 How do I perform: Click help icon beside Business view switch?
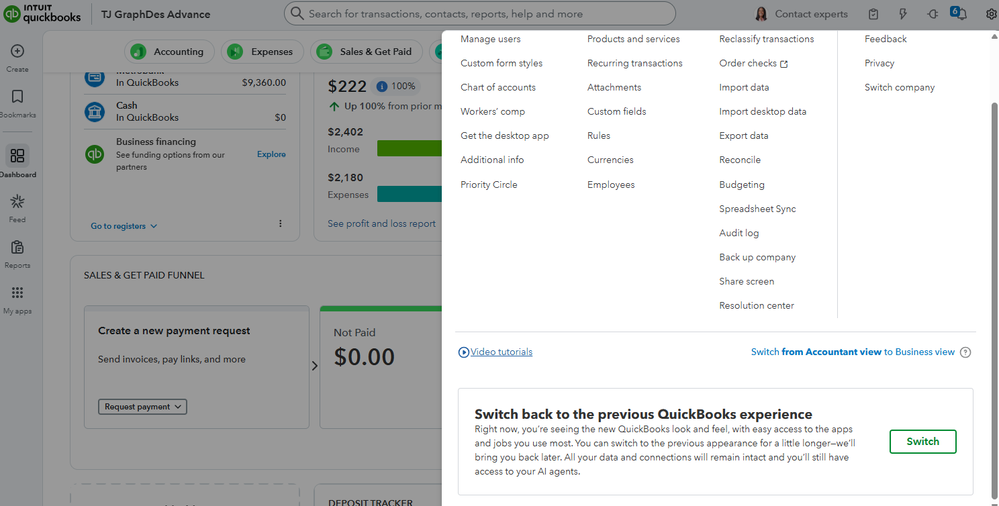point(965,352)
